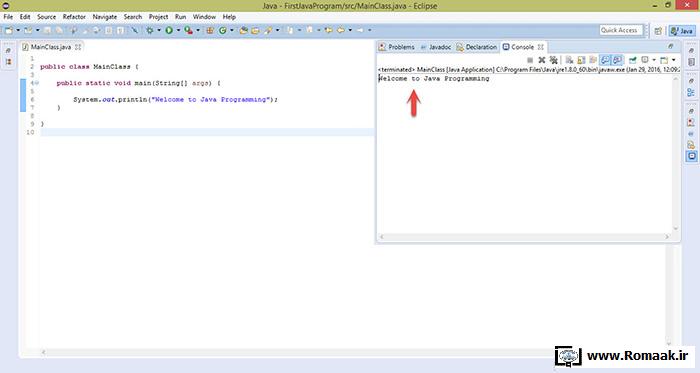Toggle Show Console When Standard Error Changes
Image resolution: width=700 pixels, height=373 pixels.
[617, 60]
